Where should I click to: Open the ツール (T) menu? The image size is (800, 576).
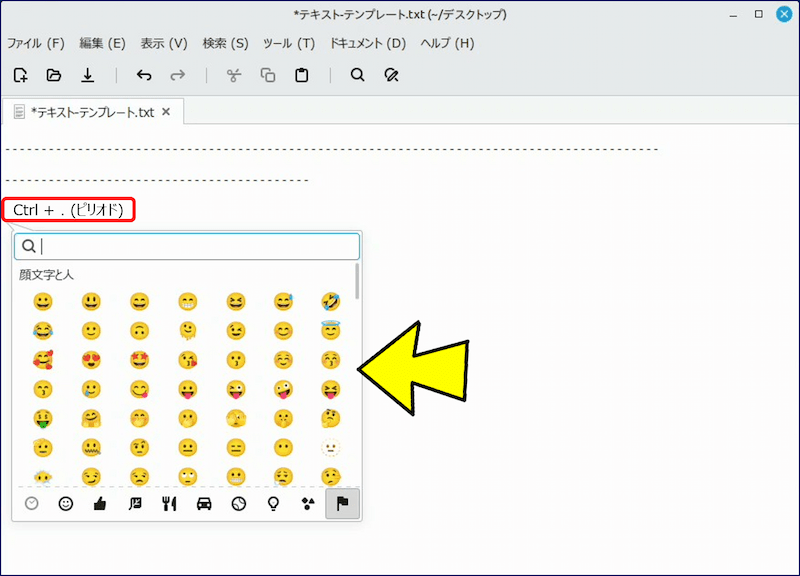coord(288,43)
